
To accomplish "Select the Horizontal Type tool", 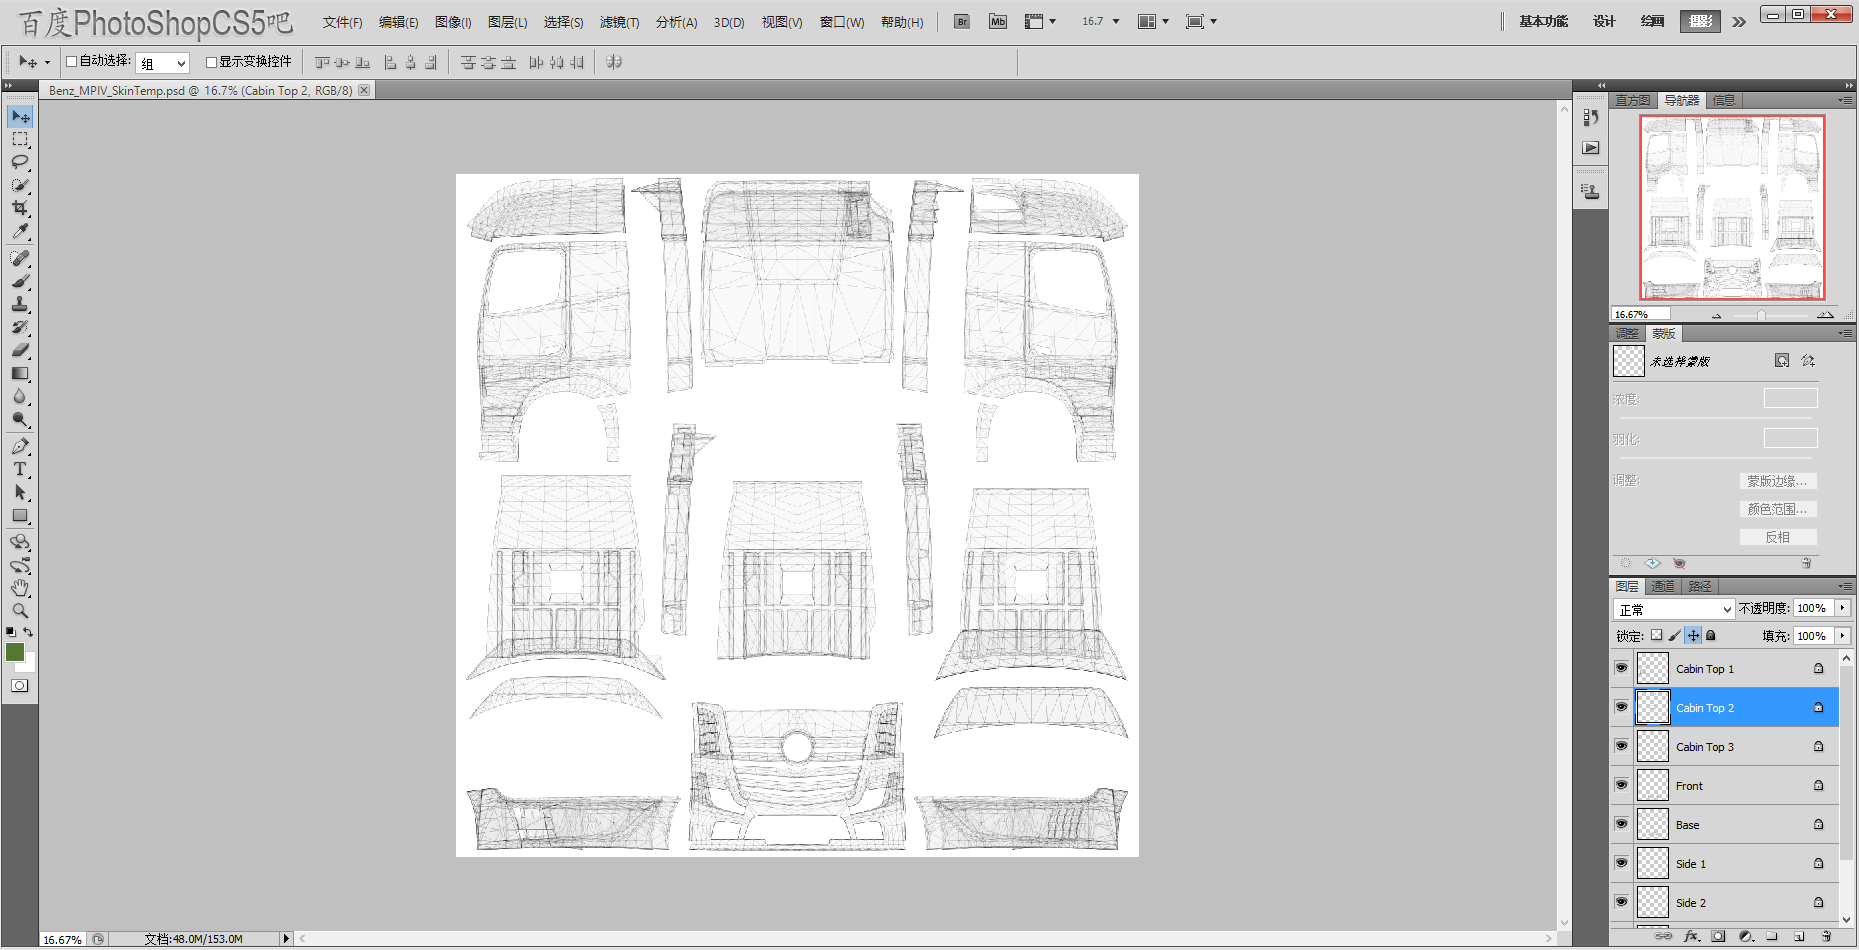I will pos(20,469).
